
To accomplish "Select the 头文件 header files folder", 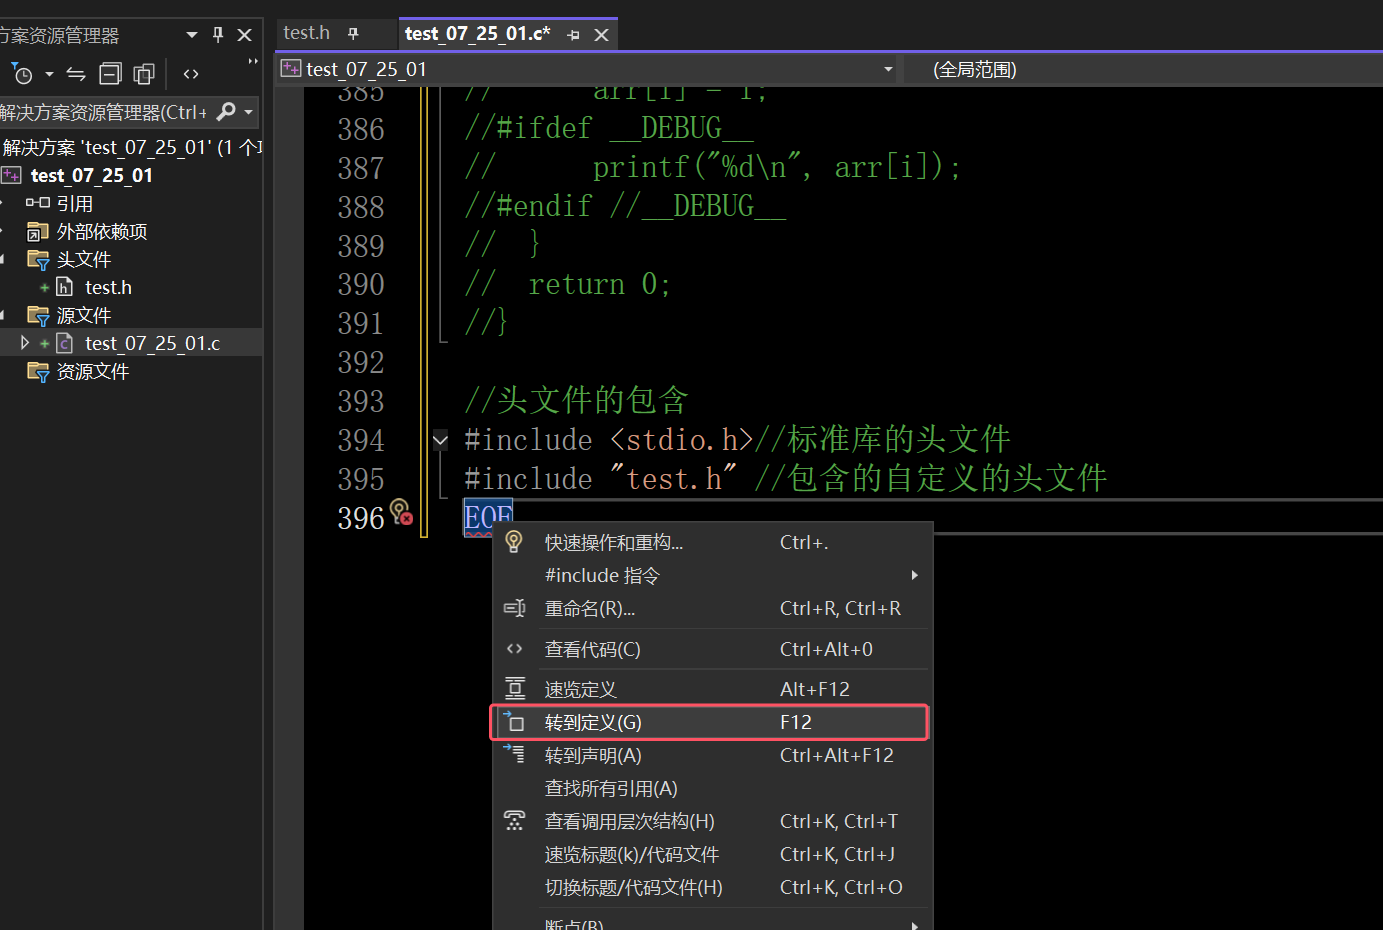I will pos(84,260).
